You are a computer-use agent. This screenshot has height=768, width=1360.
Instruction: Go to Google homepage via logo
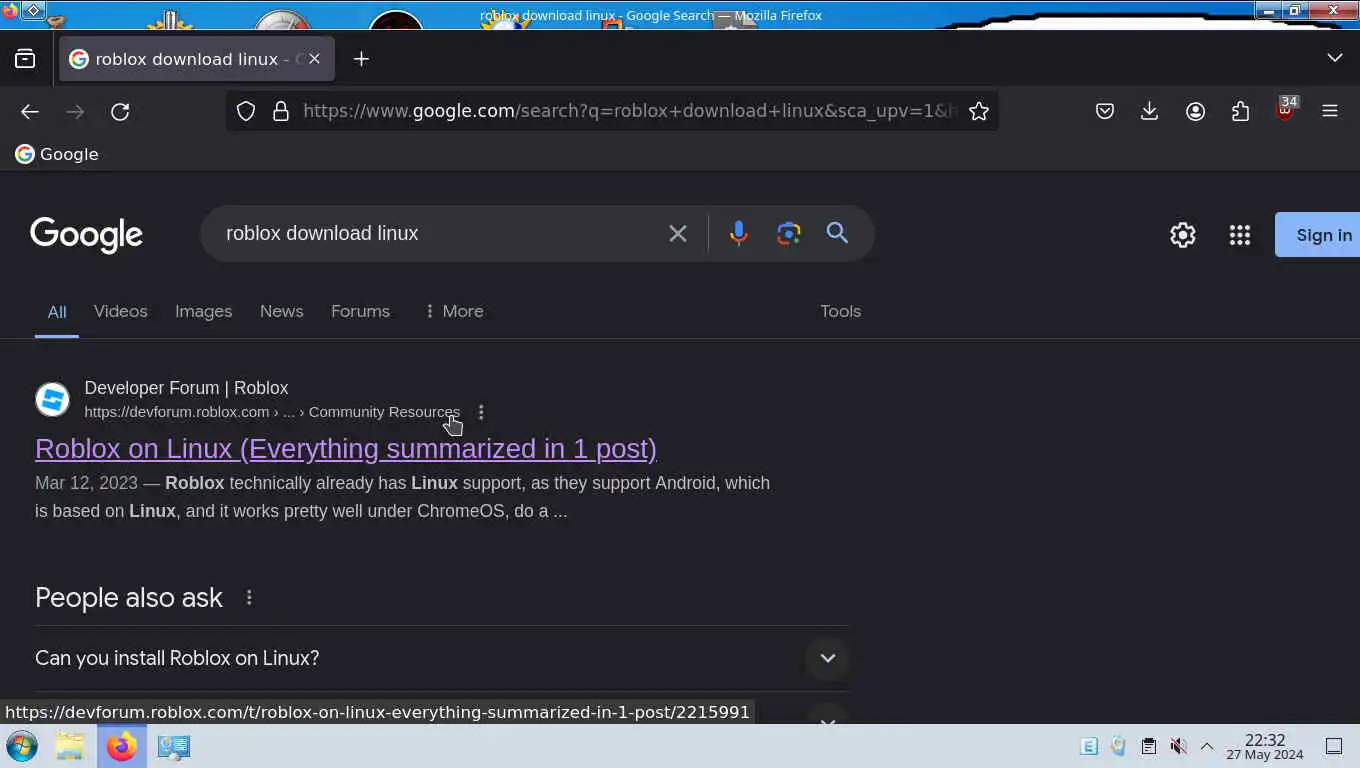(87, 234)
